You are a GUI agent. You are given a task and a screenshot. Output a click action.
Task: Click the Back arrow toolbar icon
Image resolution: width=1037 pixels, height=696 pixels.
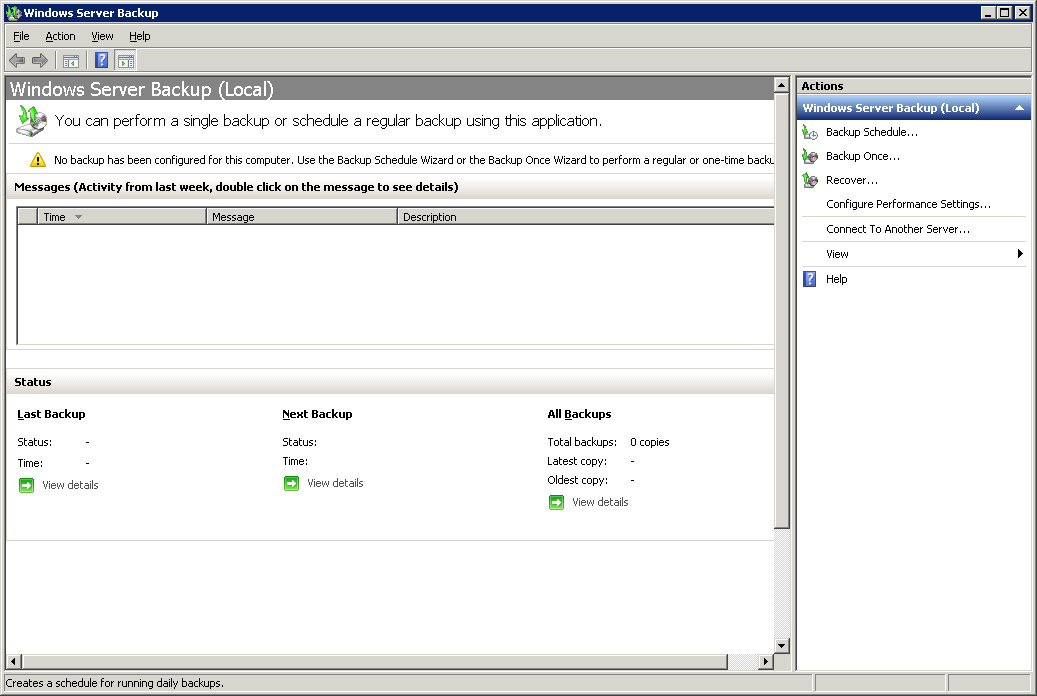[17, 61]
